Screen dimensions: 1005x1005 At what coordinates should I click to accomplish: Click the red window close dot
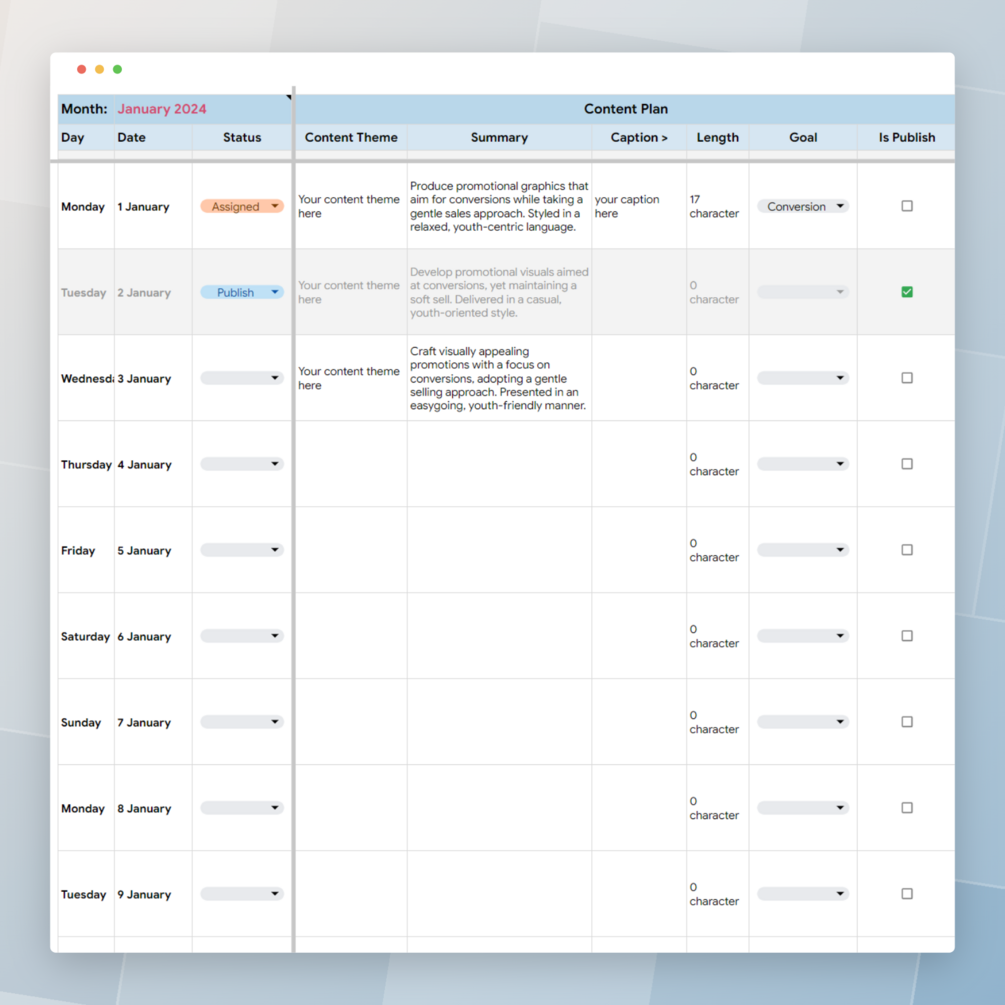pos(81,69)
